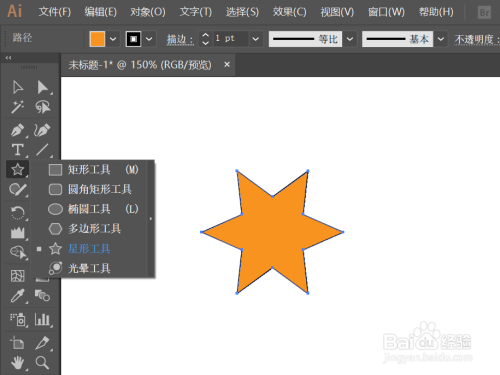Screen dimensions: 500x375
Task: Activate the Hand tool
Action: tap(17, 363)
